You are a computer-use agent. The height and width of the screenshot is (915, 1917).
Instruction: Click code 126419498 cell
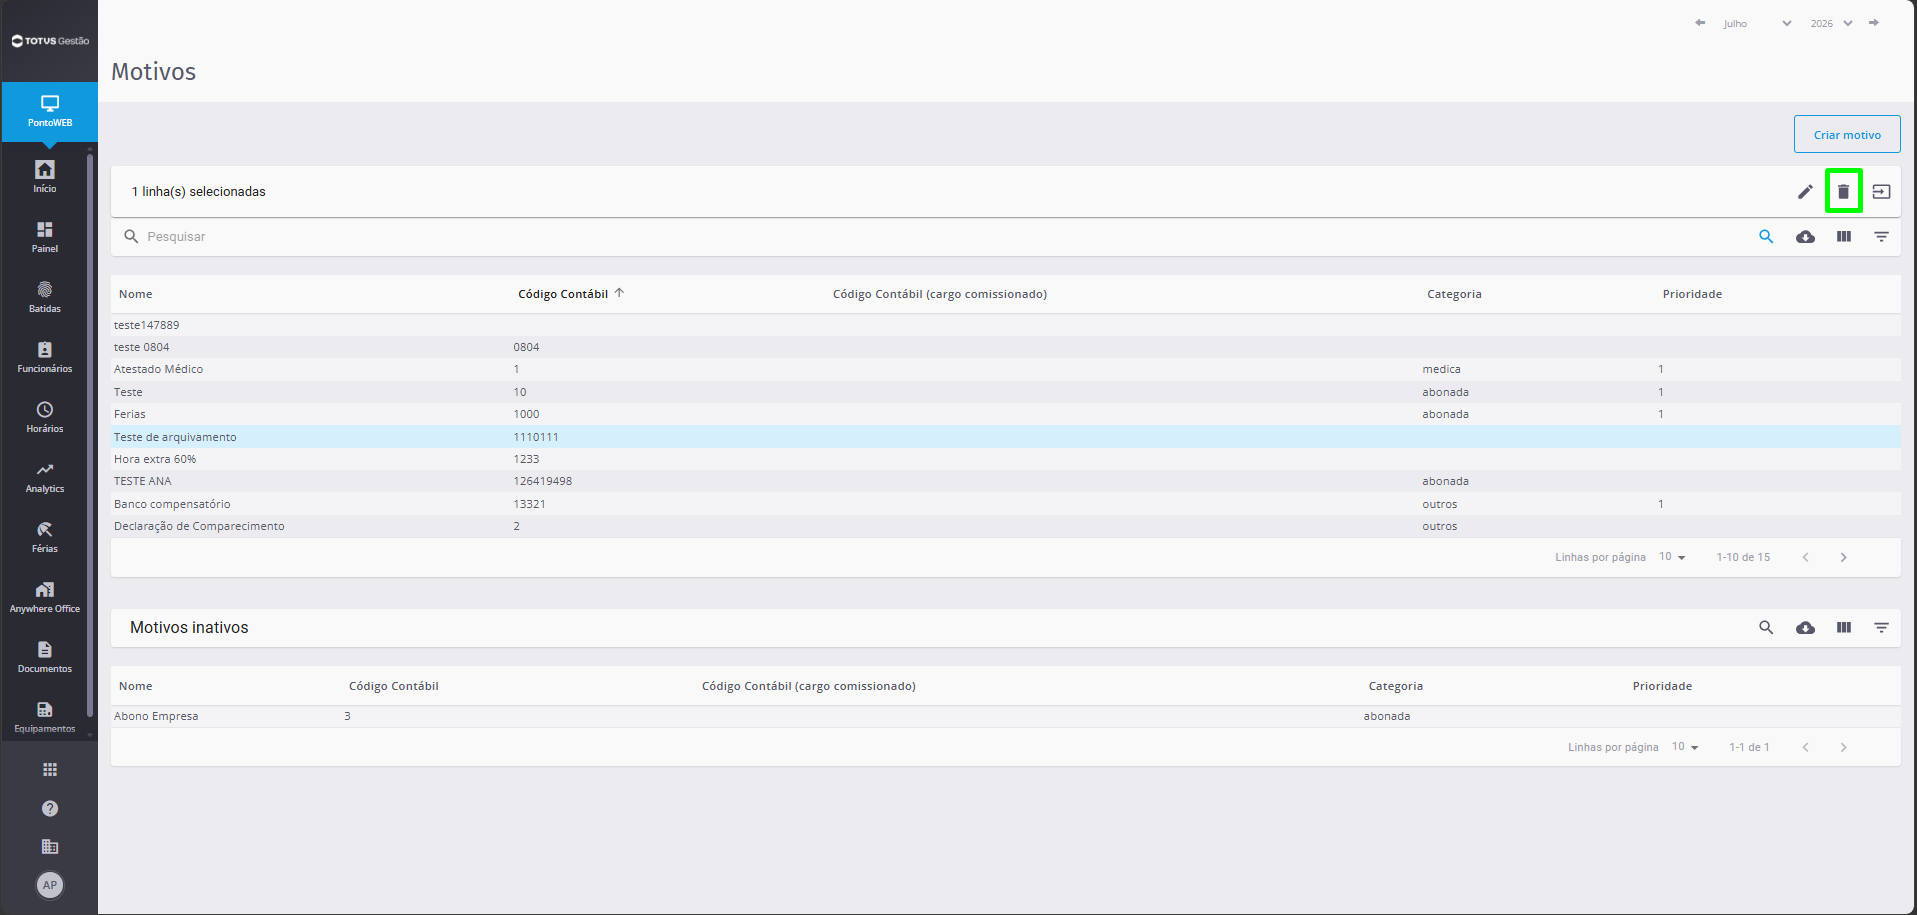tap(543, 481)
